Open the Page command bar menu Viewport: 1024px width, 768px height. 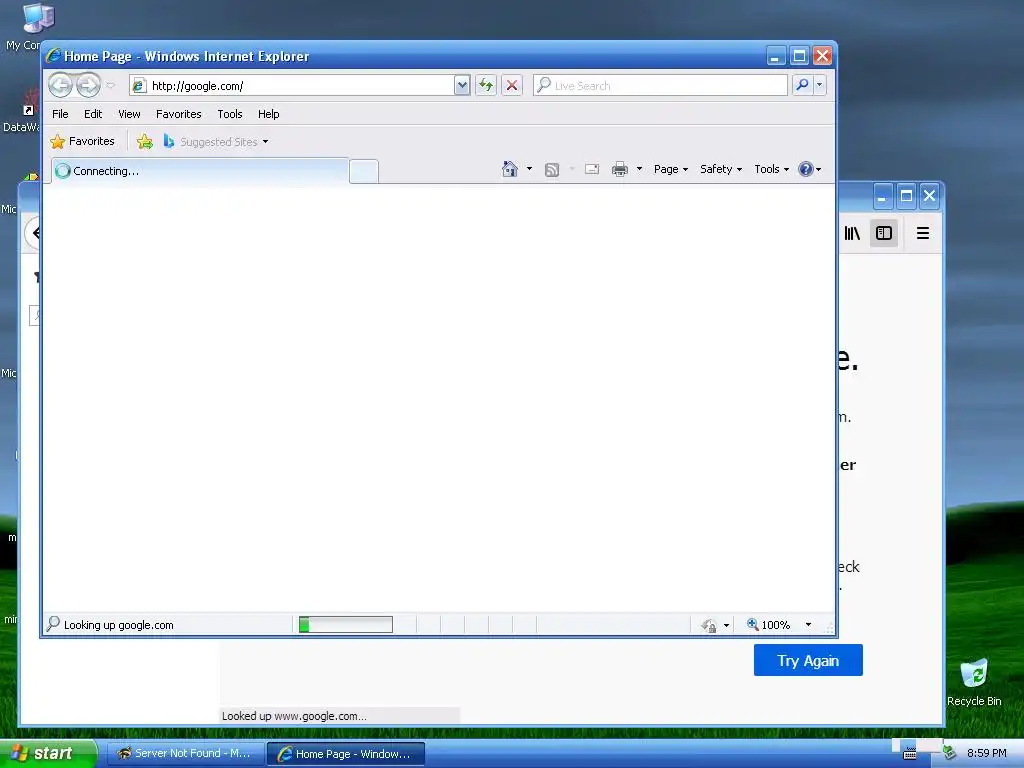tap(671, 169)
